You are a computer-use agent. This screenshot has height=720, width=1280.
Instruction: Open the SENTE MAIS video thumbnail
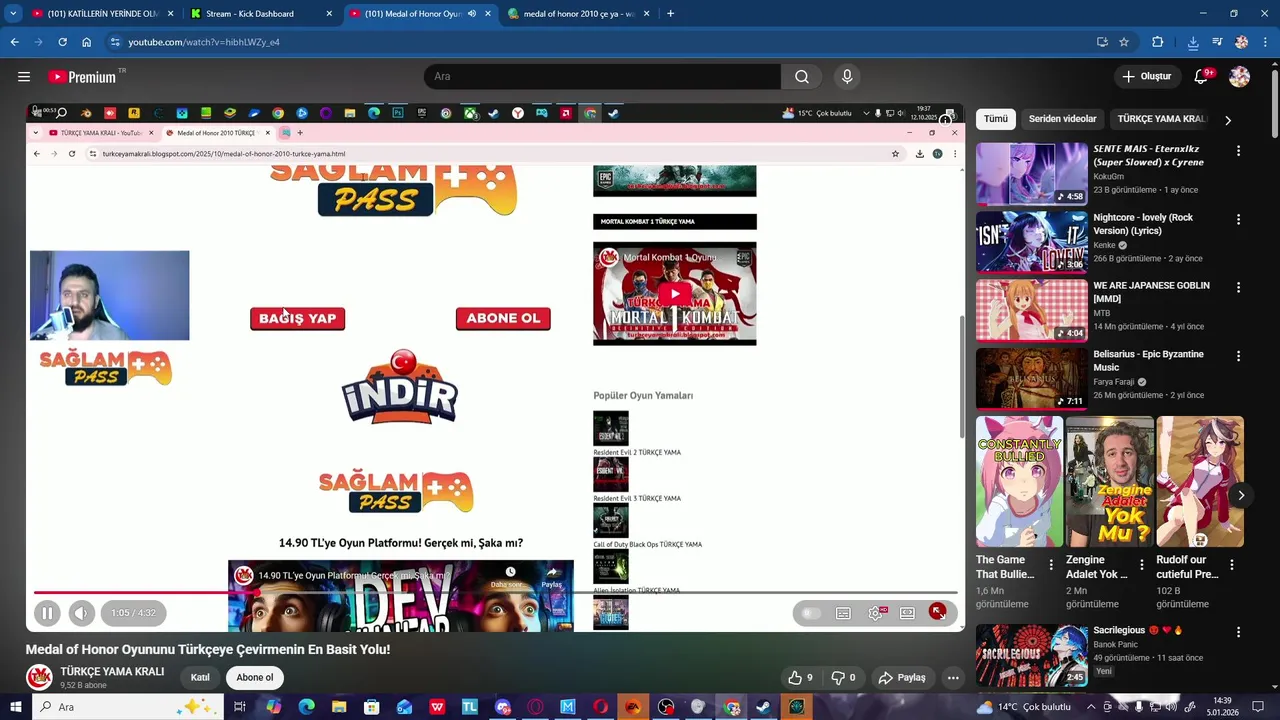[x=1031, y=173]
